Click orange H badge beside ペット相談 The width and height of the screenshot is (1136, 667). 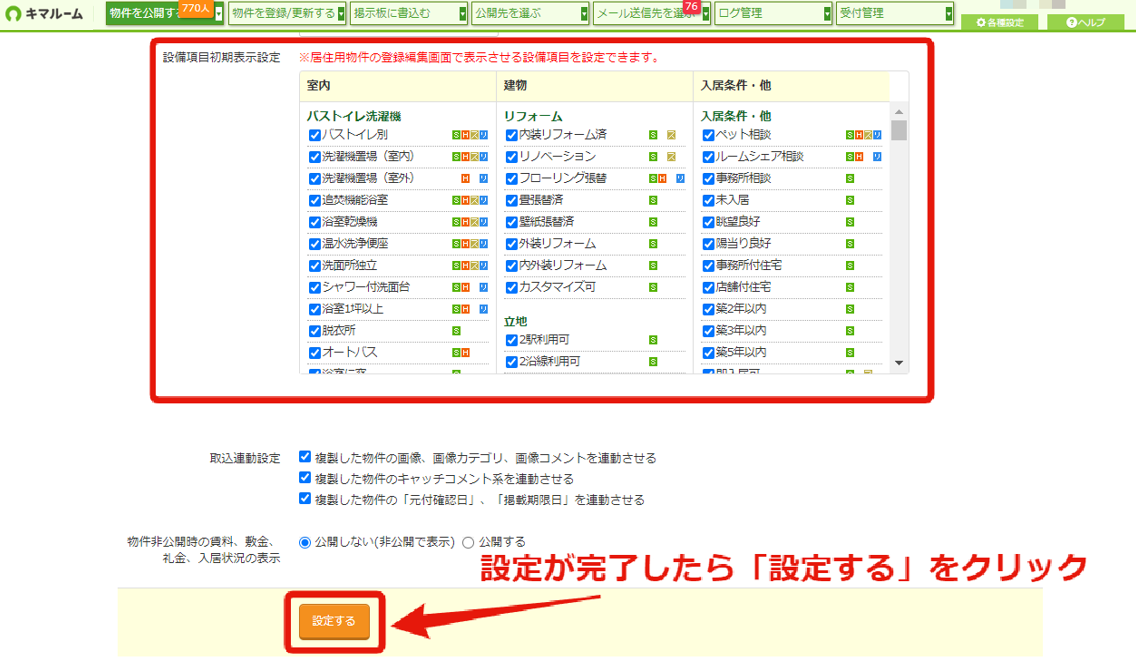click(x=859, y=135)
